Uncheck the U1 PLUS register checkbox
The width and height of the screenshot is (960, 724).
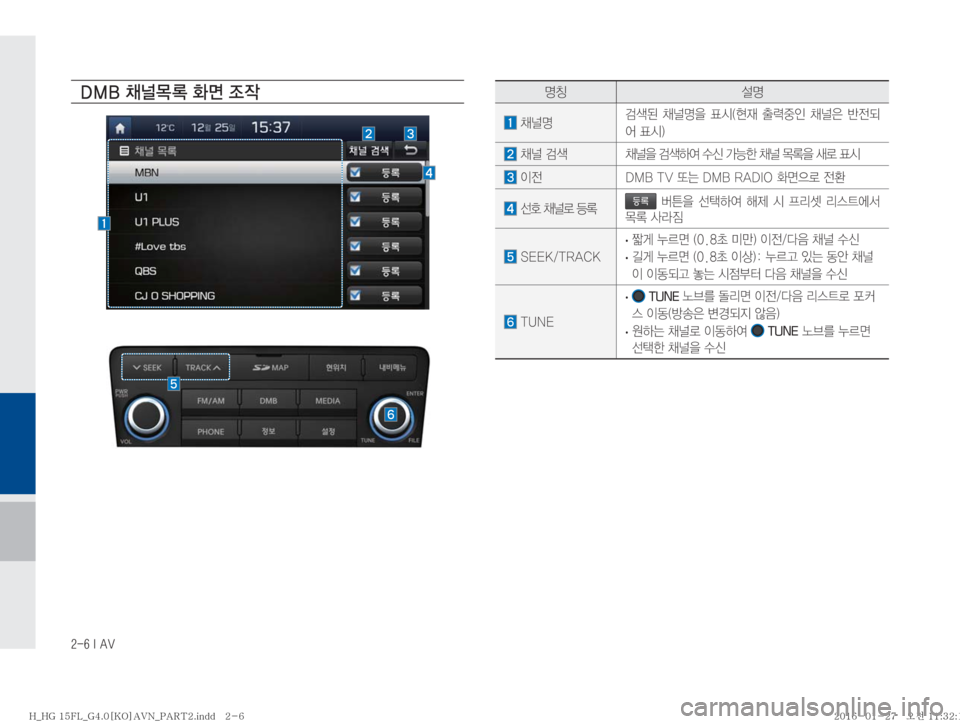(356, 221)
